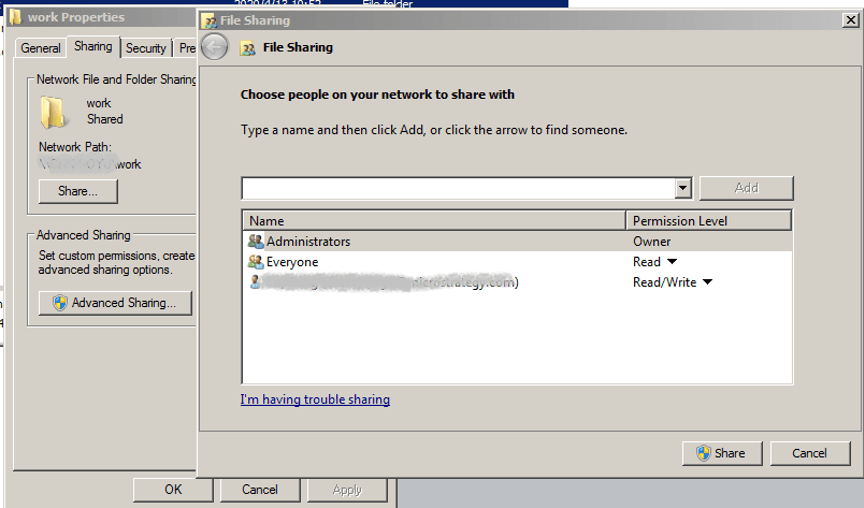Open the name combo box dropdown arrow
Image resolution: width=864 pixels, height=508 pixels.
683,188
